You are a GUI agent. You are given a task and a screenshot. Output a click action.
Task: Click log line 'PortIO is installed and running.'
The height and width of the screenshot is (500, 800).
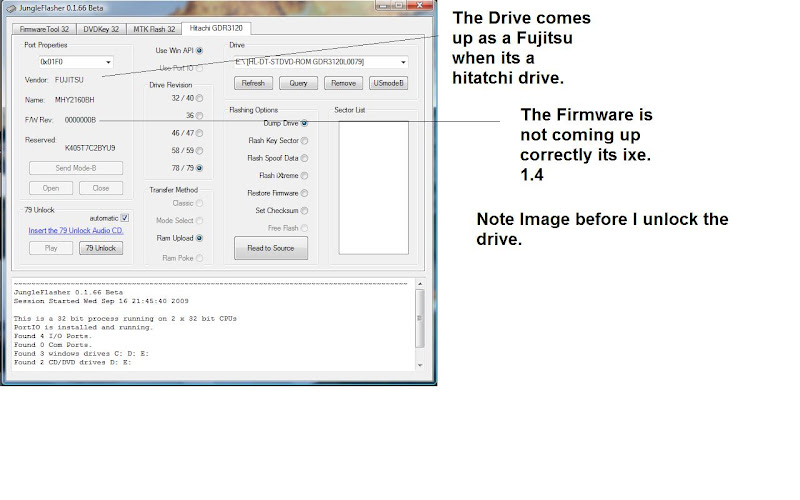[x=83, y=328]
